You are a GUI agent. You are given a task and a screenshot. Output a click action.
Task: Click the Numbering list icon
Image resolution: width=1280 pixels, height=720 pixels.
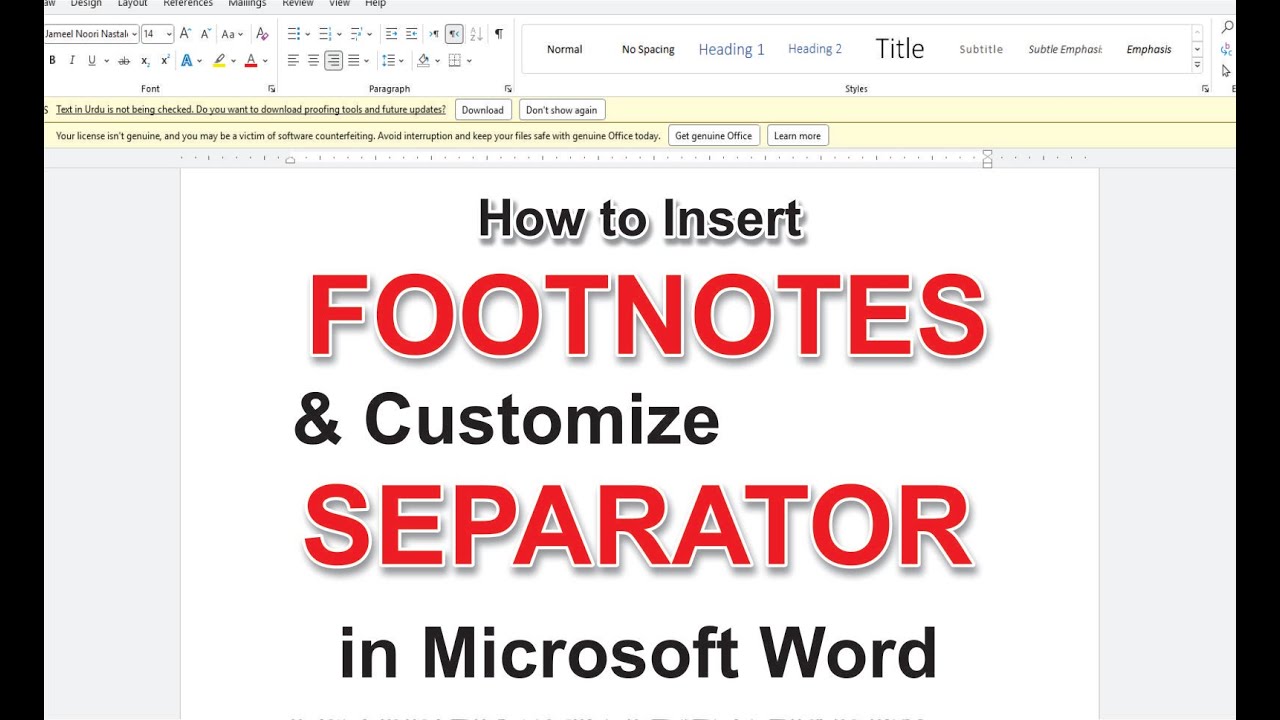click(325, 34)
